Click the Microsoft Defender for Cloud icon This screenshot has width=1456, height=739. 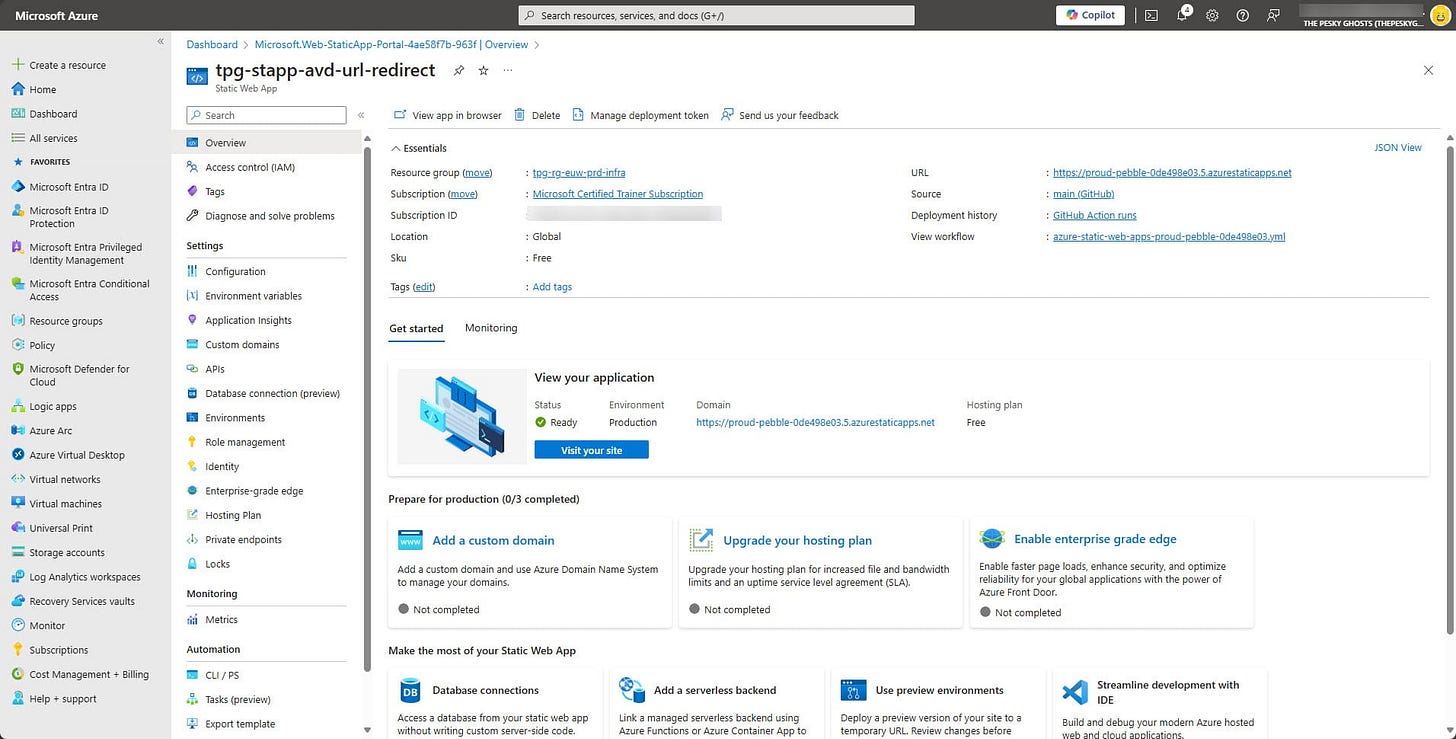(x=17, y=369)
